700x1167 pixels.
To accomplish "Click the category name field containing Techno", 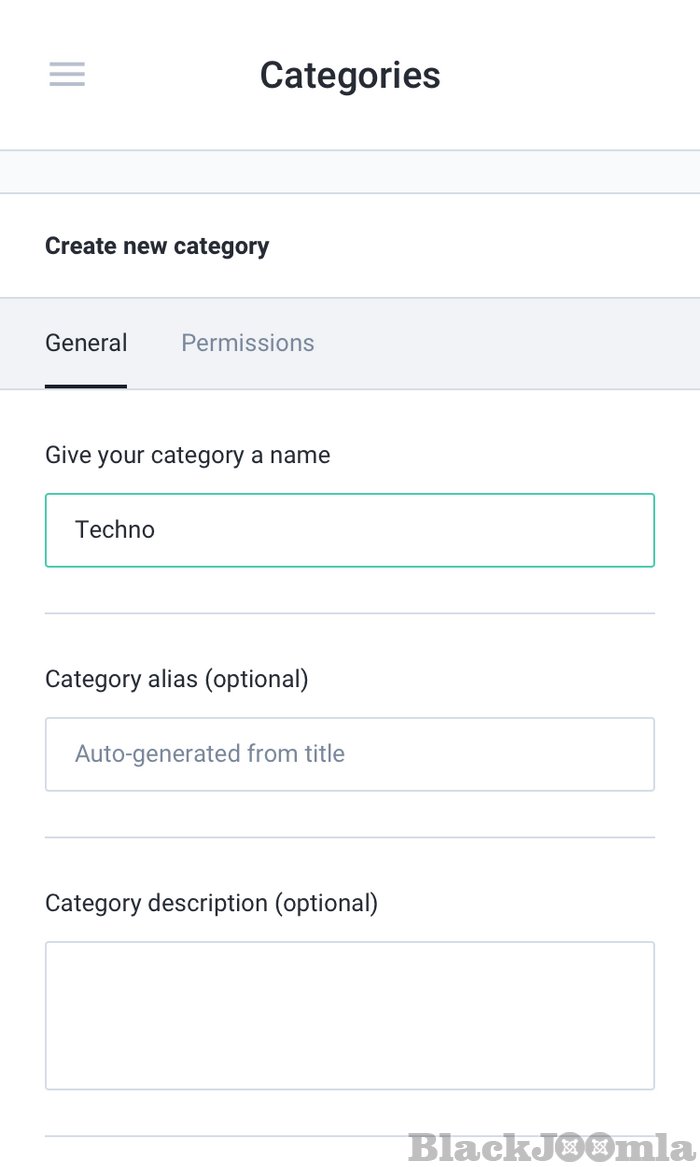I will pos(350,530).
